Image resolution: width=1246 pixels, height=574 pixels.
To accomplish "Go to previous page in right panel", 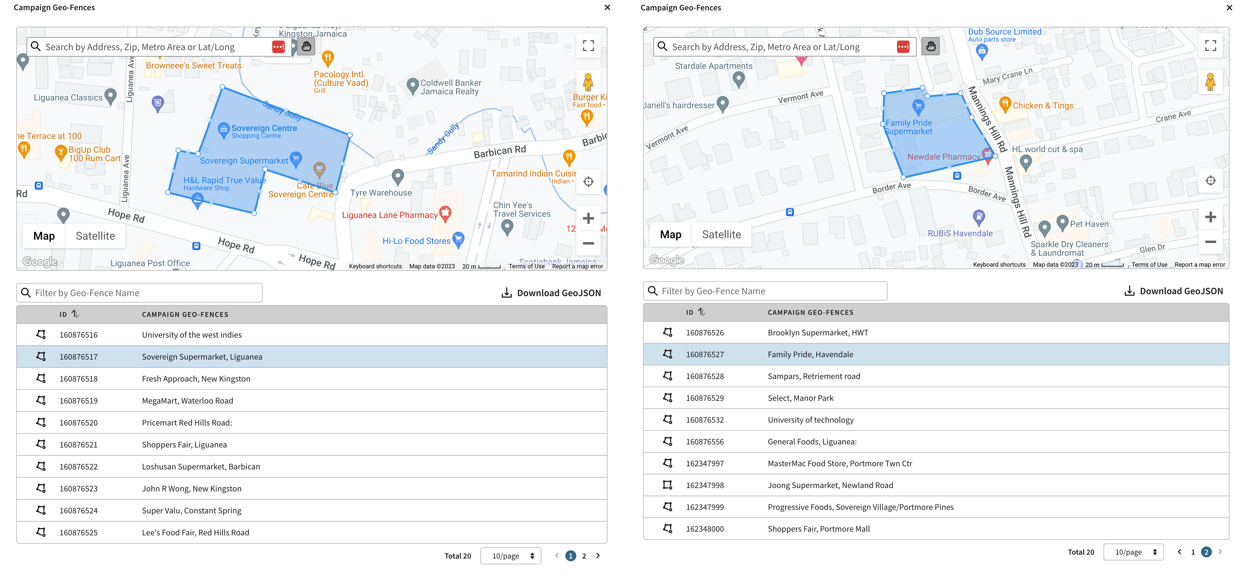I will point(1179,552).
